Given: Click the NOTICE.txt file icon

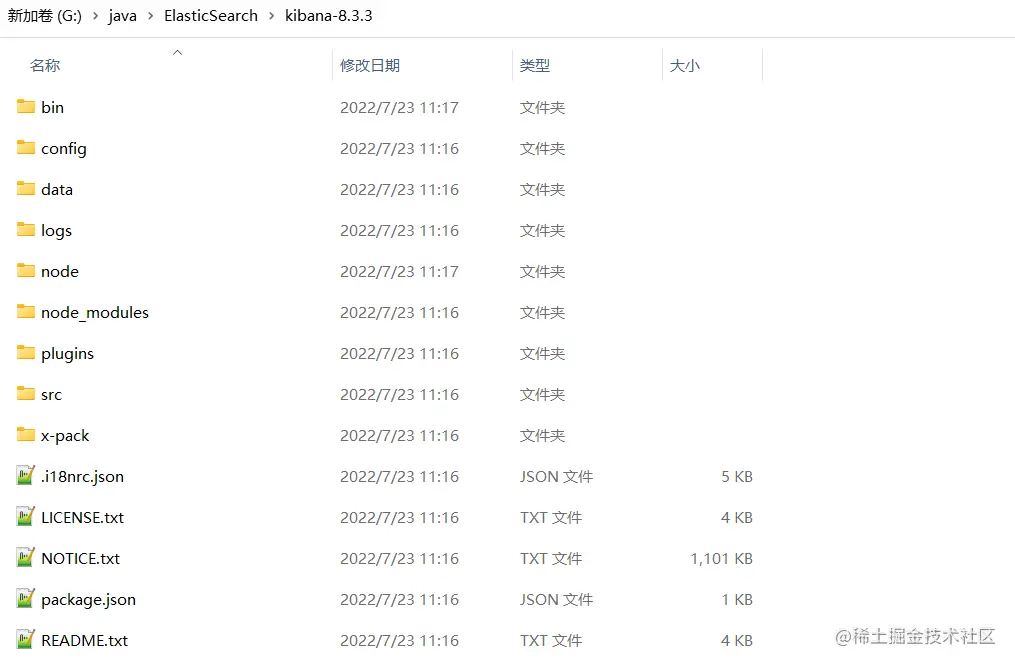Looking at the screenshot, I should pos(25,558).
